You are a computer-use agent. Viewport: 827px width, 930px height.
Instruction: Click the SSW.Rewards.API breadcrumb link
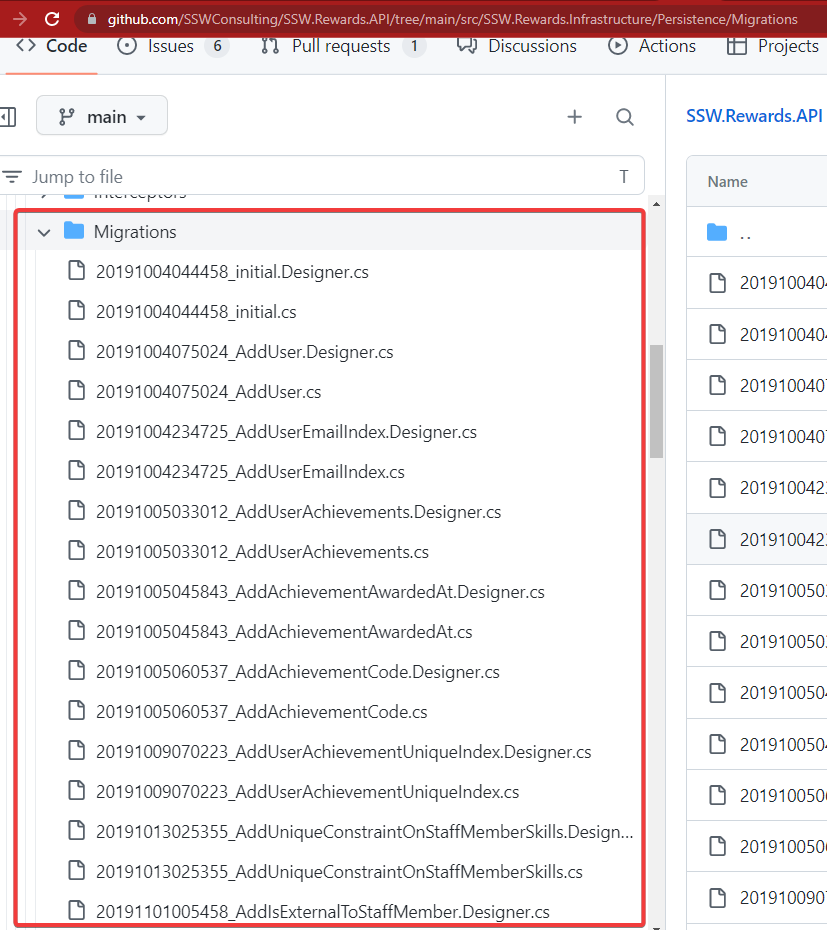tap(754, 116)
